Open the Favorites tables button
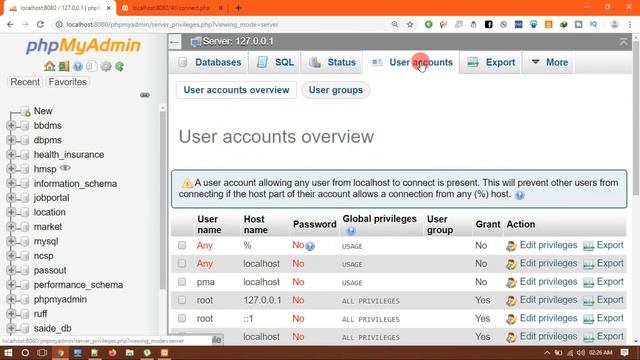Screen dimensions: 640x360 67,82
